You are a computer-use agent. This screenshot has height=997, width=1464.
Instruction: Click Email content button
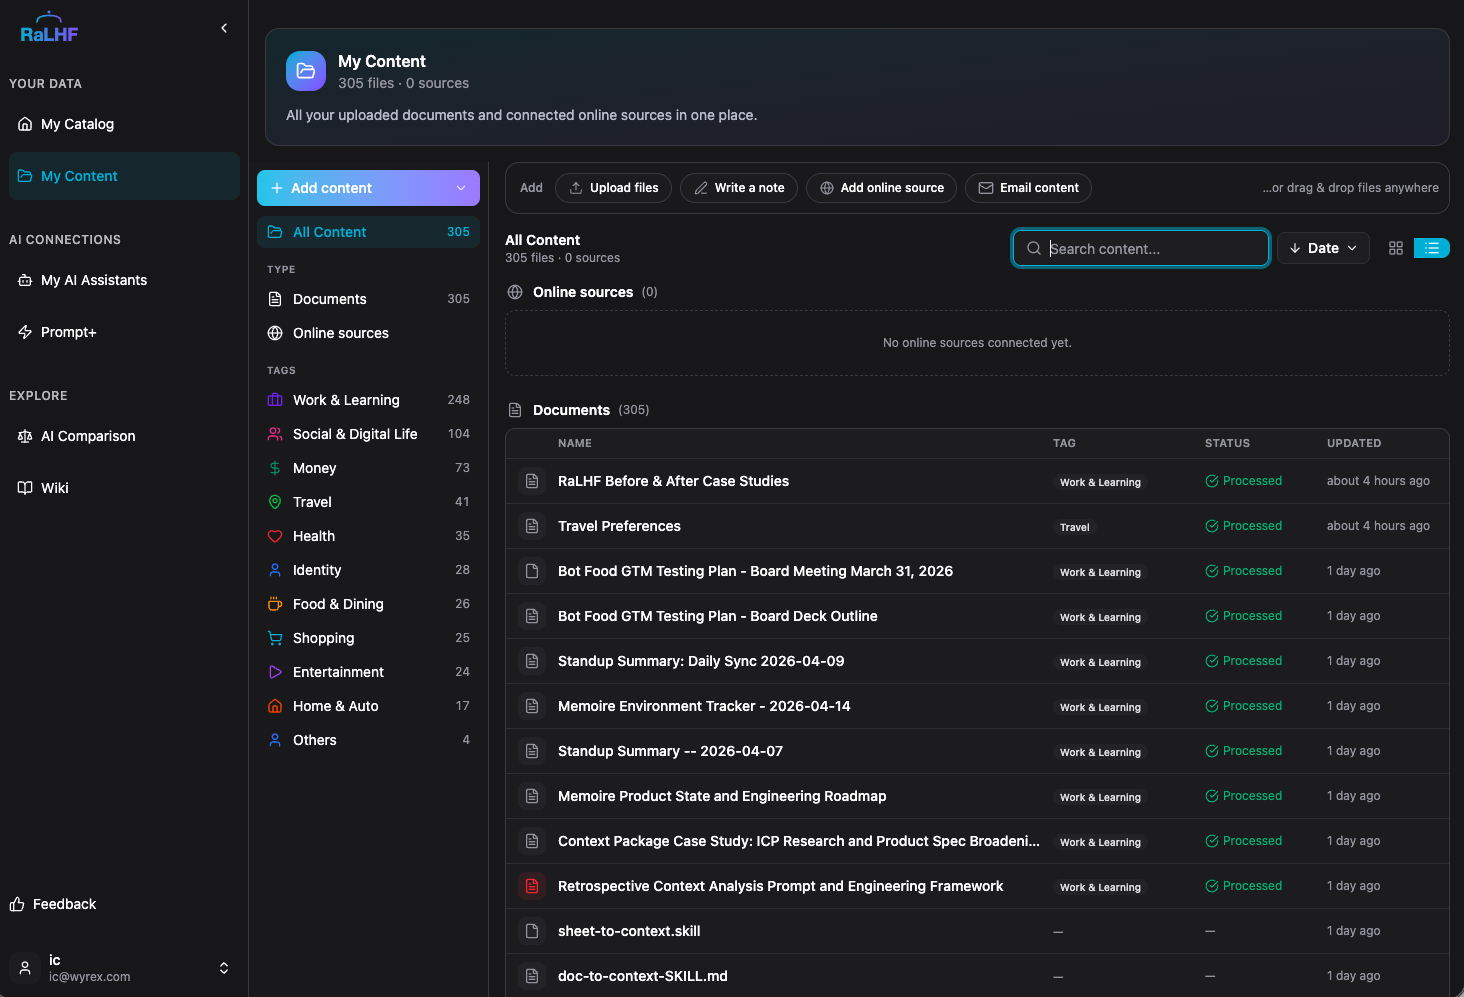tap(1028, 188)
